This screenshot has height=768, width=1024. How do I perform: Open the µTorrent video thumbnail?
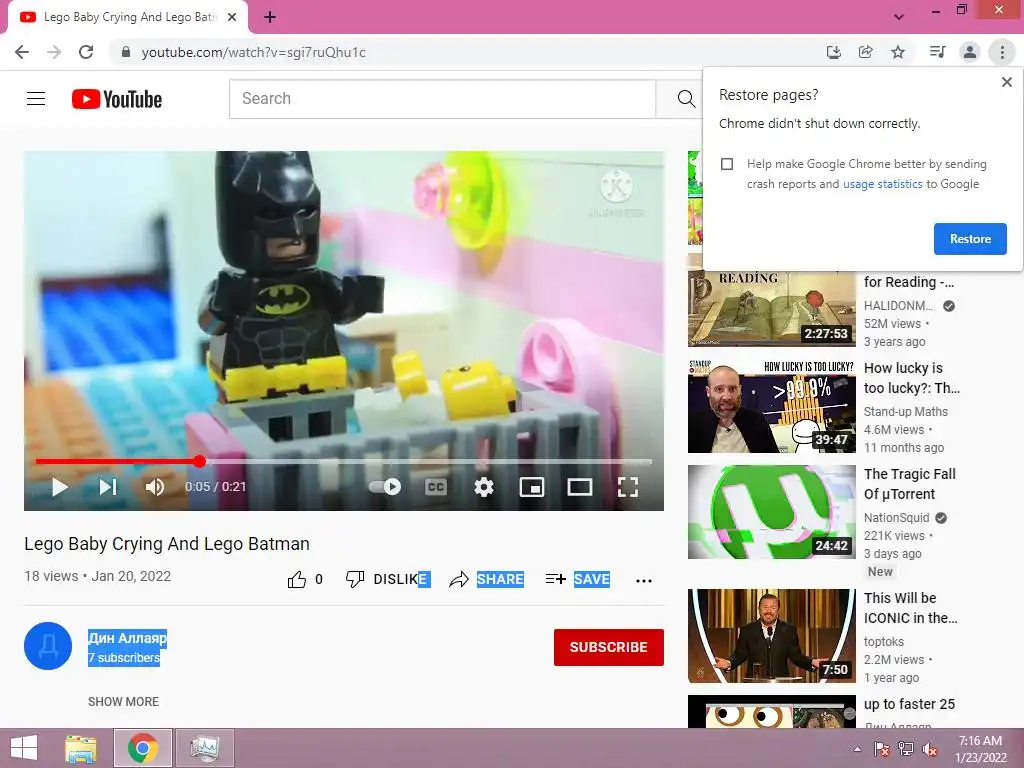point(771,512)
